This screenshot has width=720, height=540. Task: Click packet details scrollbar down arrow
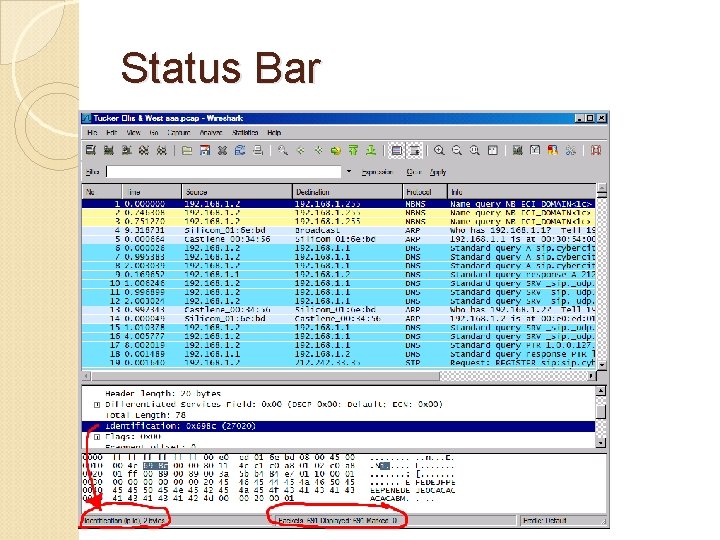pyautogui.click(x=601, y=443)
